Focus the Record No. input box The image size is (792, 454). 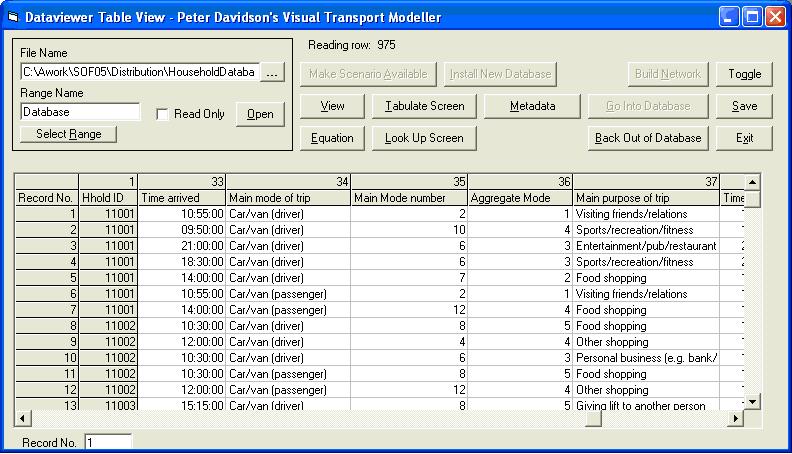(x=108, y=442)
